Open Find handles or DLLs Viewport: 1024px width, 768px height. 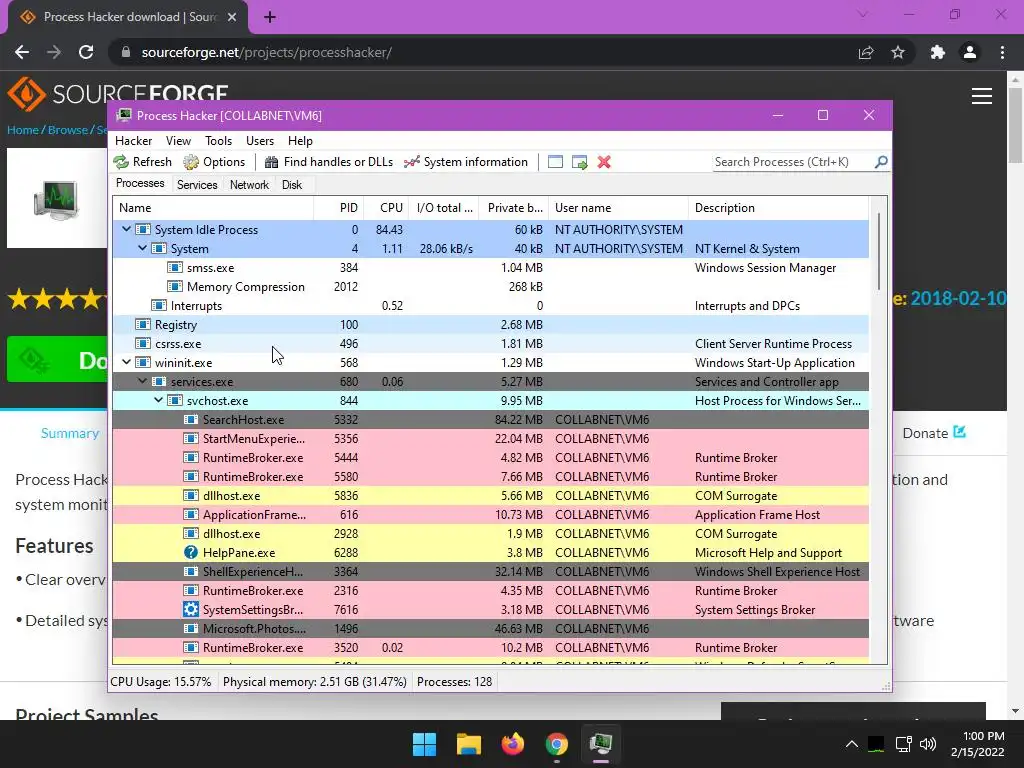pyautogui.click(x=328, y=162)
